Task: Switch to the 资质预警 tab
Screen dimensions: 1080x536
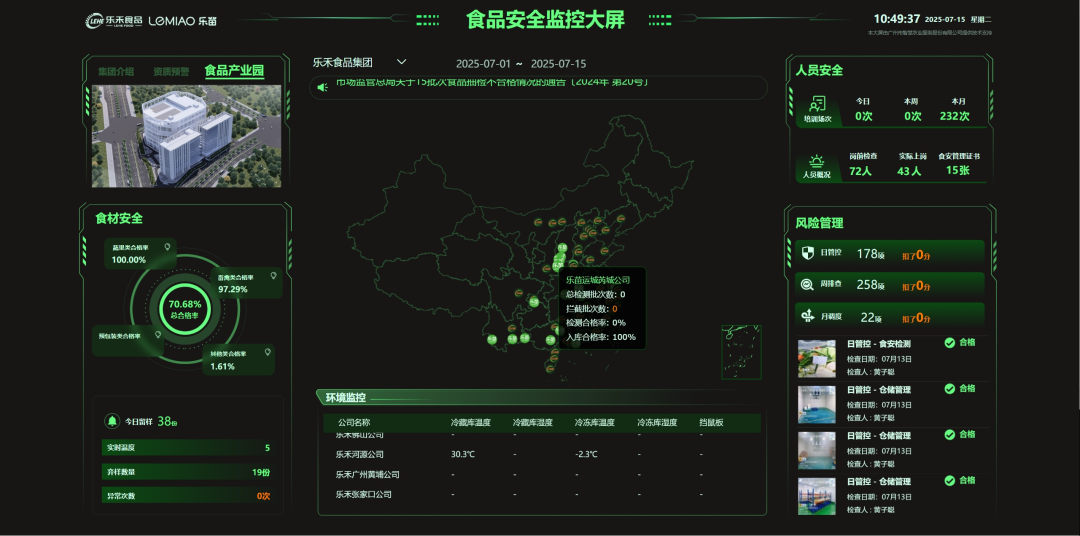Action: coord(172,72)
